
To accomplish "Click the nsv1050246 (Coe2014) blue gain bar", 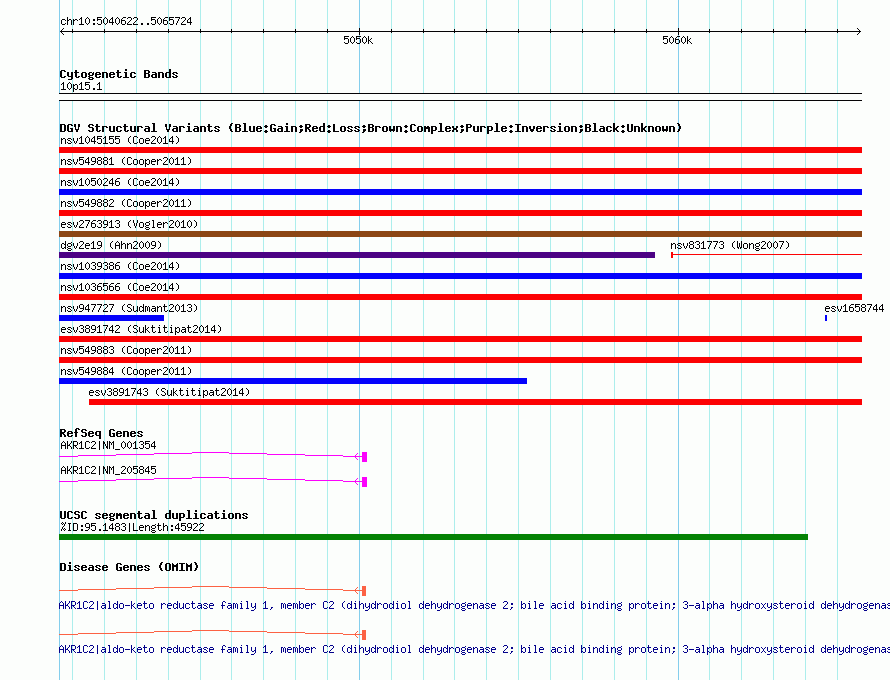I will coord(460,192).
